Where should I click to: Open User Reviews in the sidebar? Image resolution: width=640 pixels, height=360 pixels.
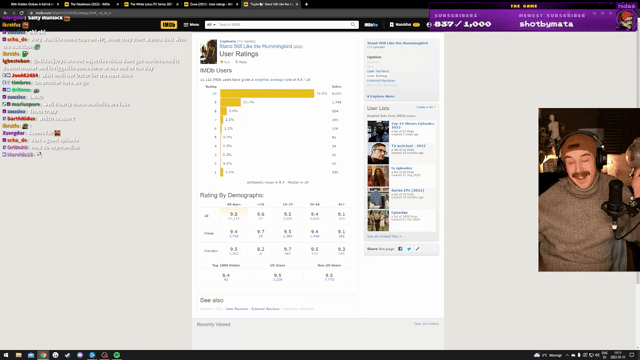pyautogui.click(x=378, y=71)
